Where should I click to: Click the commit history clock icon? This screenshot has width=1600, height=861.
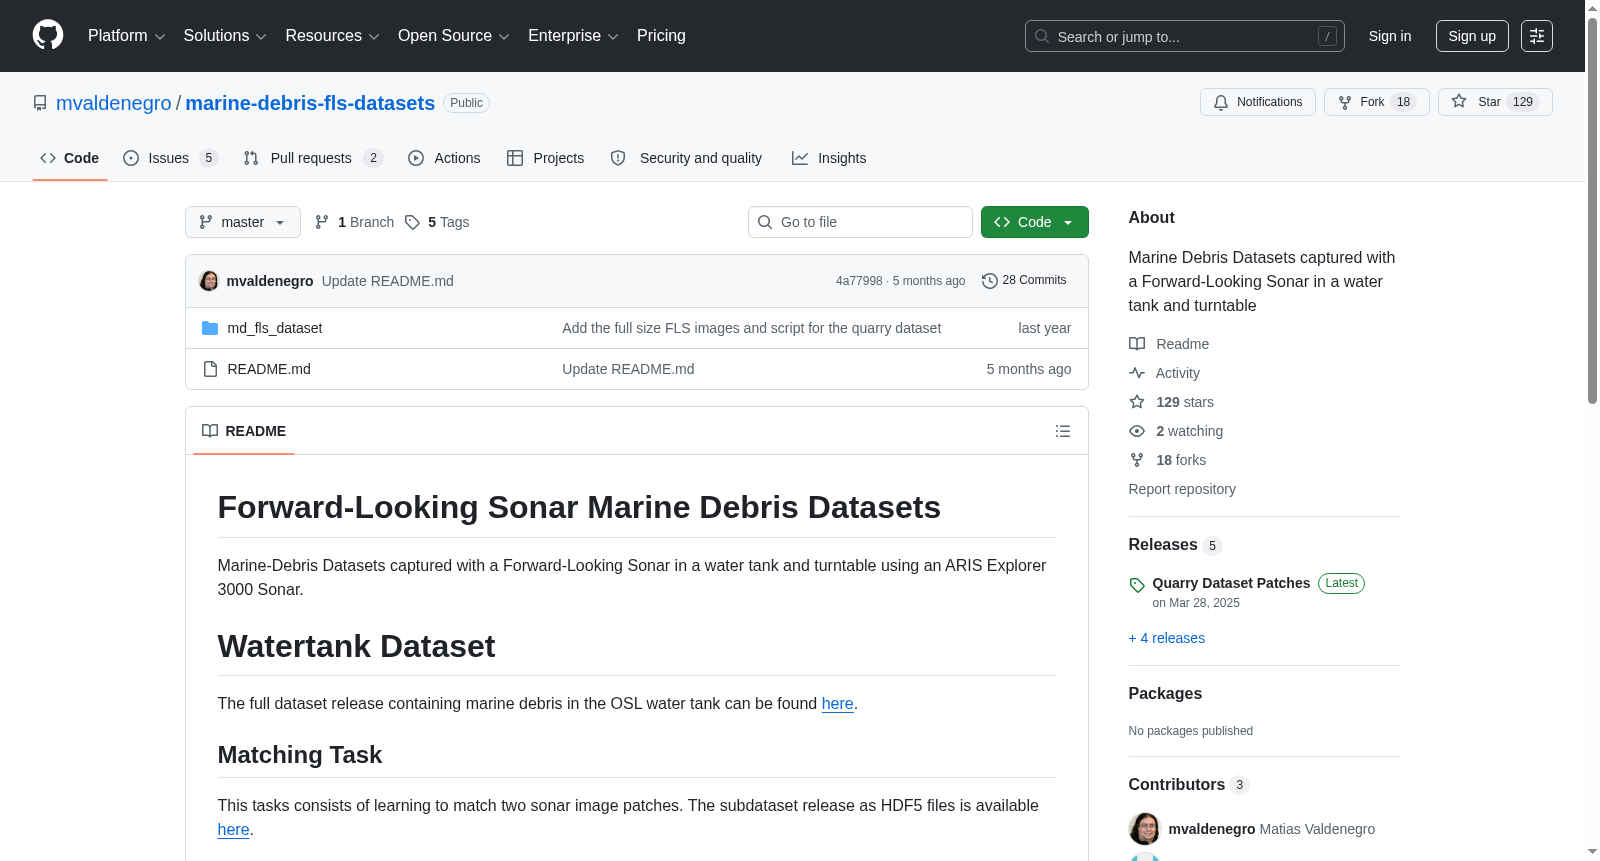(990, 281)
